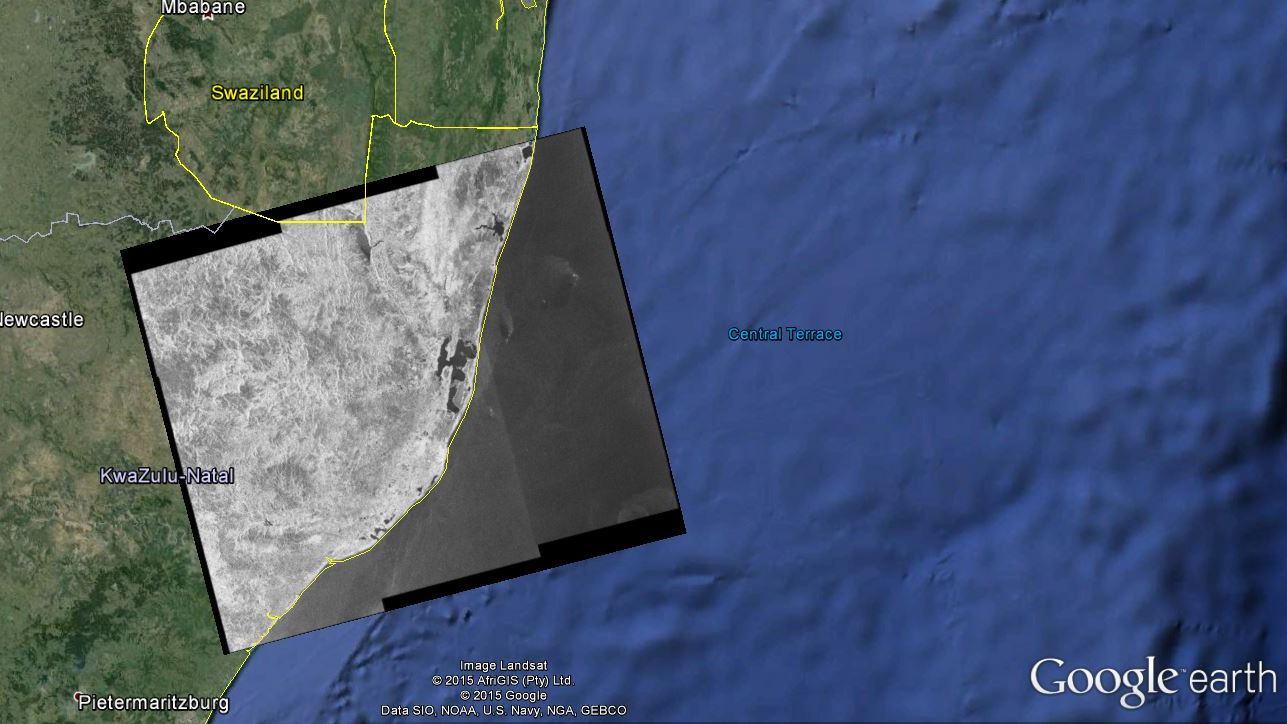Click the black strip at overlay's top-left edge

(x=200, y=243)
